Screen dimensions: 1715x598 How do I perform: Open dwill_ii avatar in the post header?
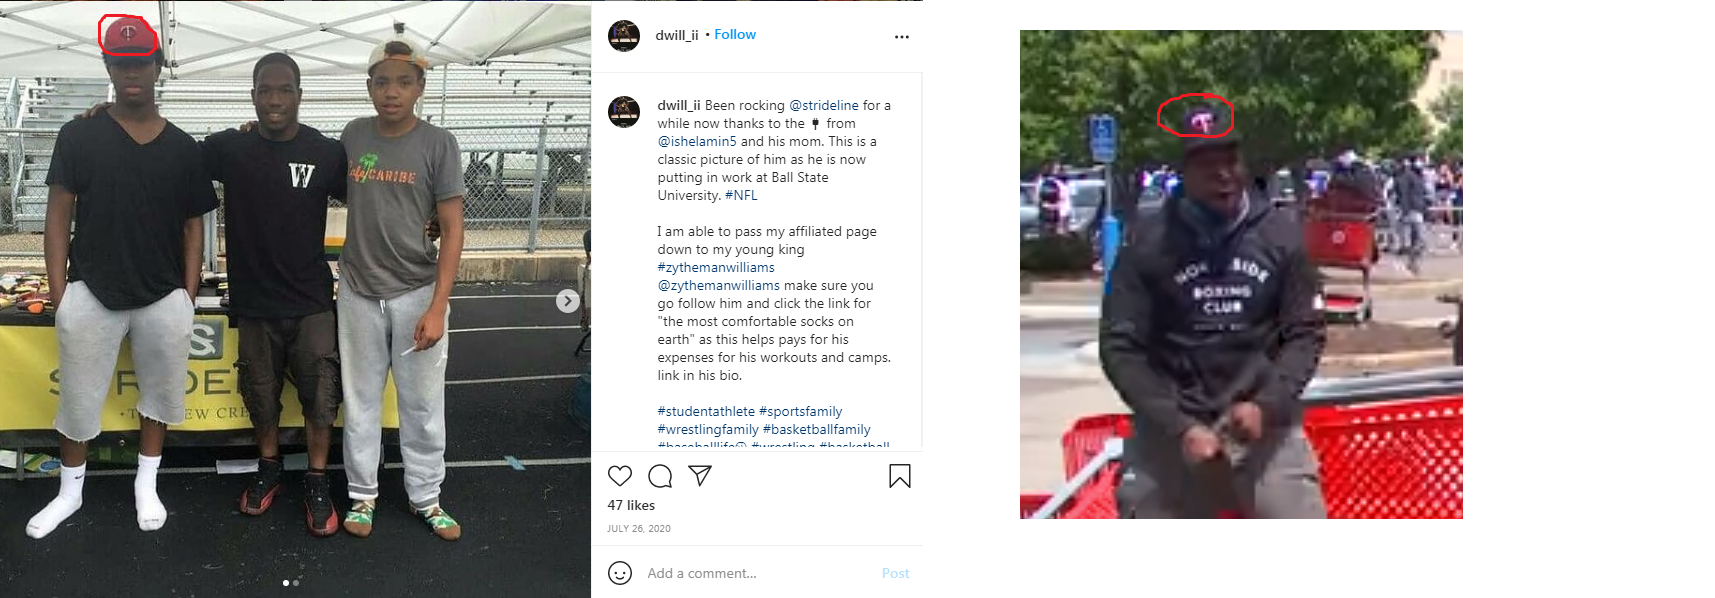624,35
